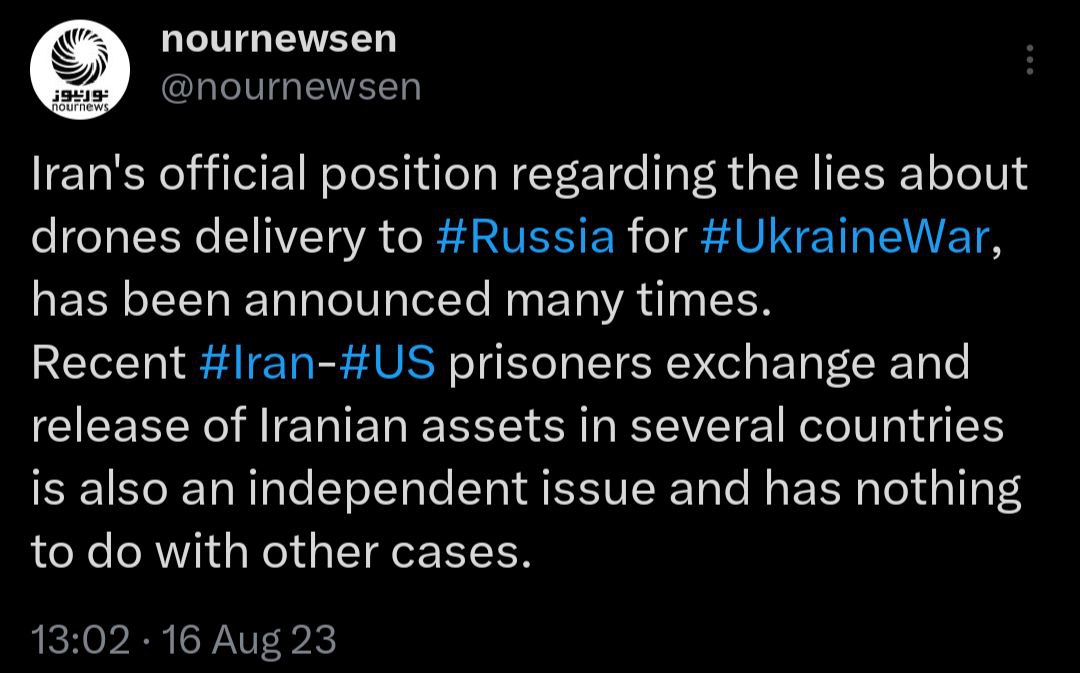The image size is (1080, 673).
Task: Click the nournews profile avatar
Action: [80, 70]
